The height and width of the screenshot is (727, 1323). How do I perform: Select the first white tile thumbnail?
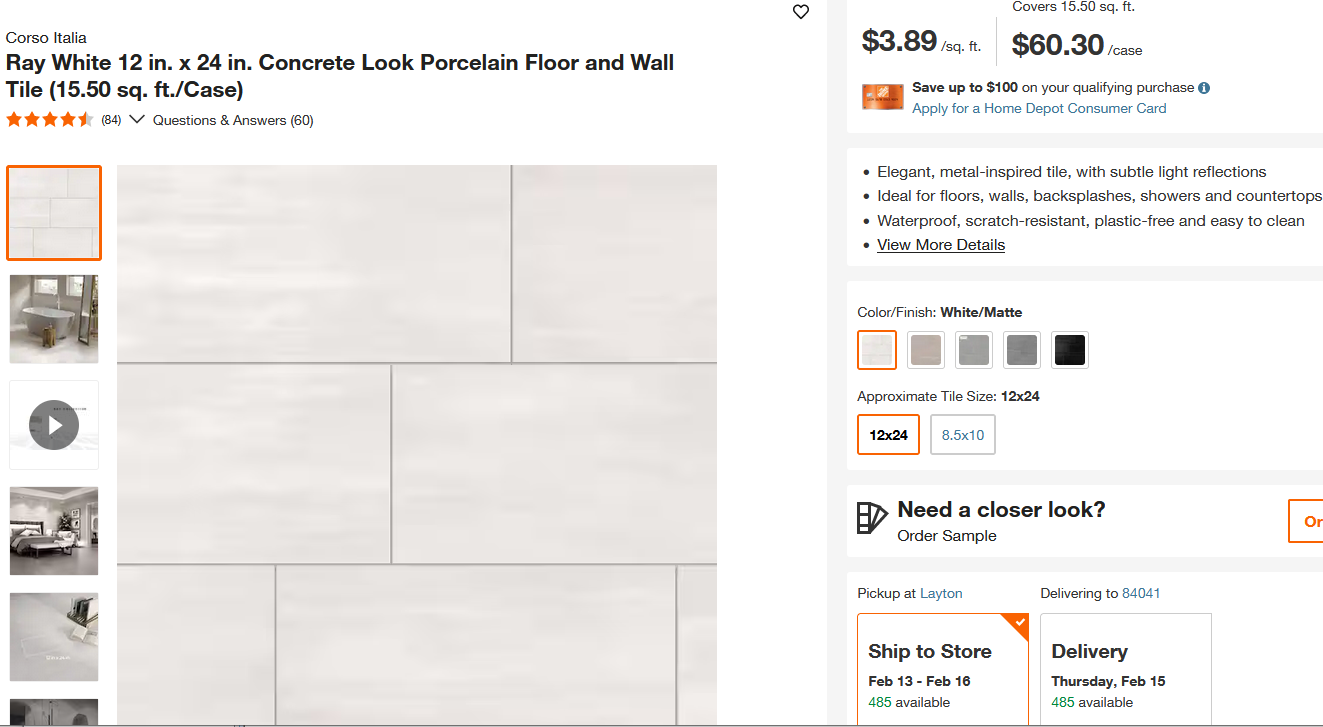coord(54,213)
